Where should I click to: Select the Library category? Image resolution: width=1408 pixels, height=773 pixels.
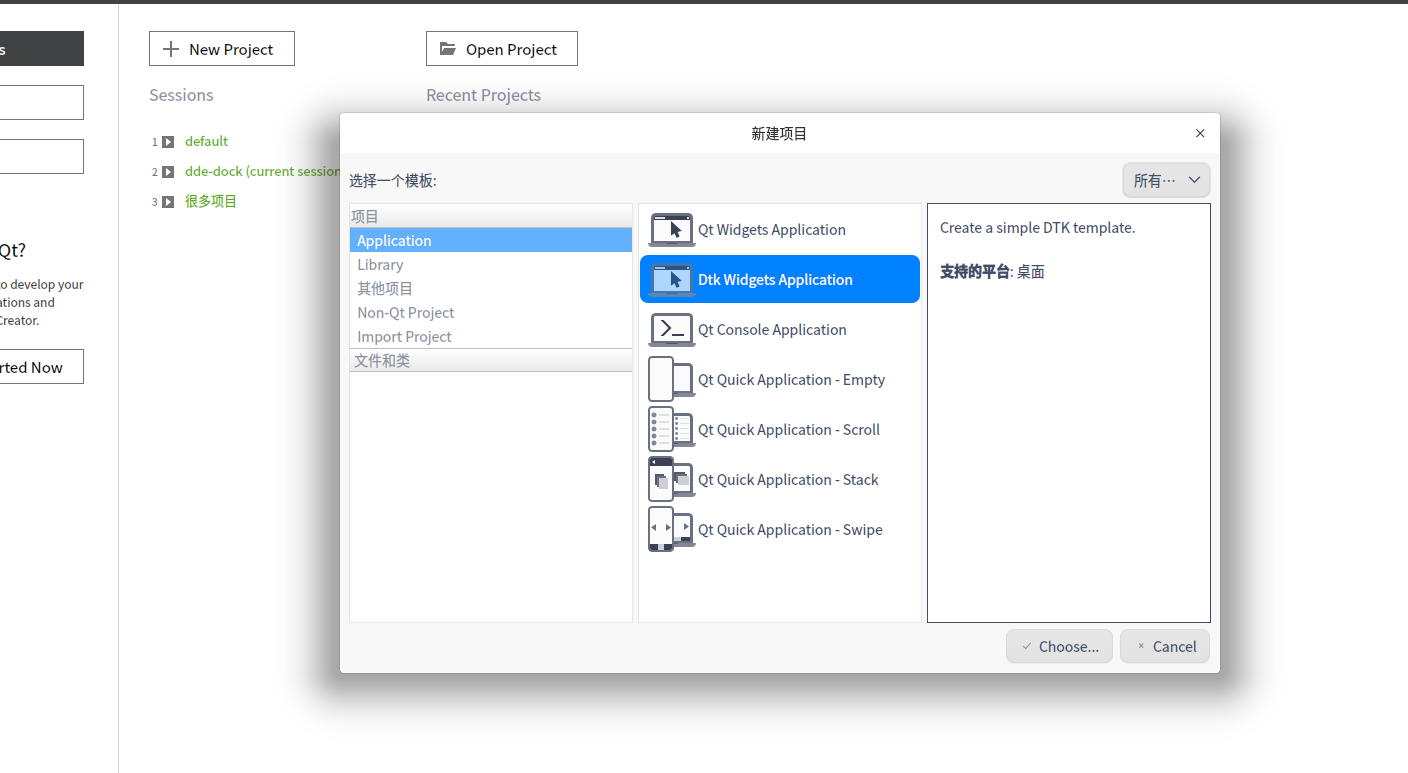coord(491,264)
